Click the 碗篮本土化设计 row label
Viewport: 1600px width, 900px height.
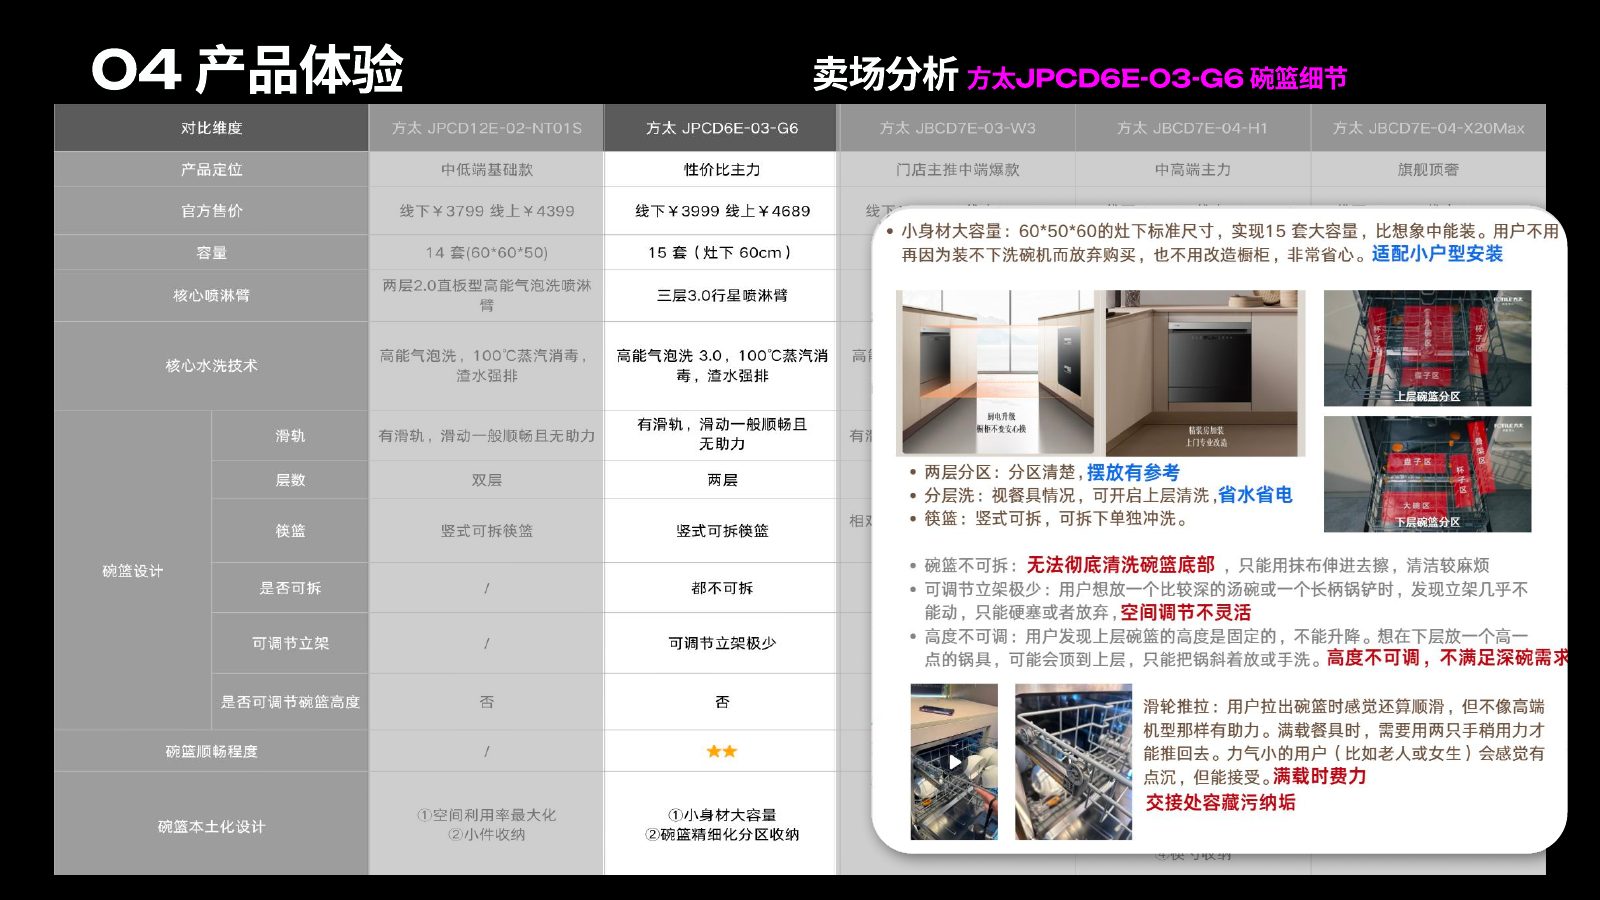click(x=211, y=826)
